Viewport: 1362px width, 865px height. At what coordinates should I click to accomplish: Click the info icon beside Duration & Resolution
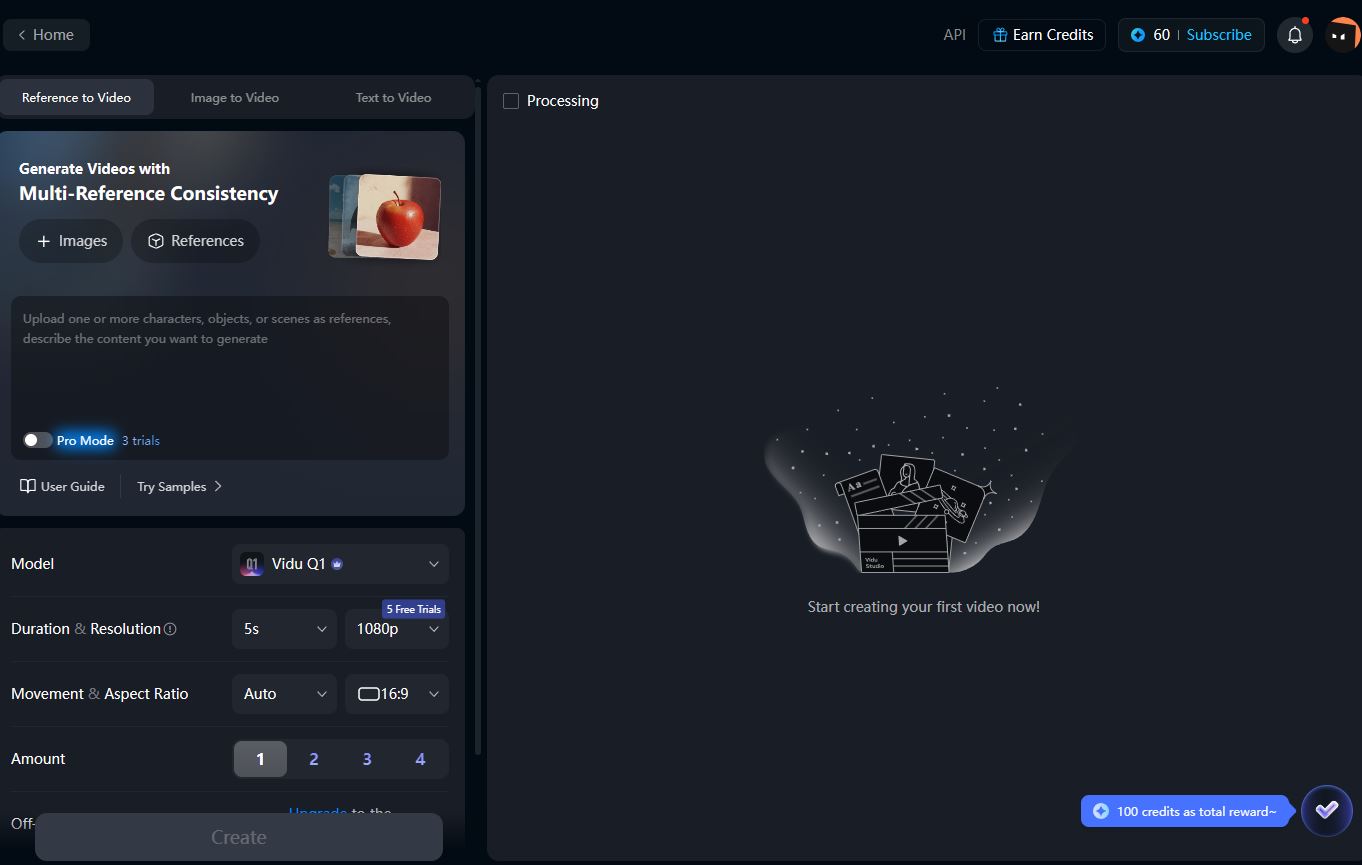coord(170,629)
